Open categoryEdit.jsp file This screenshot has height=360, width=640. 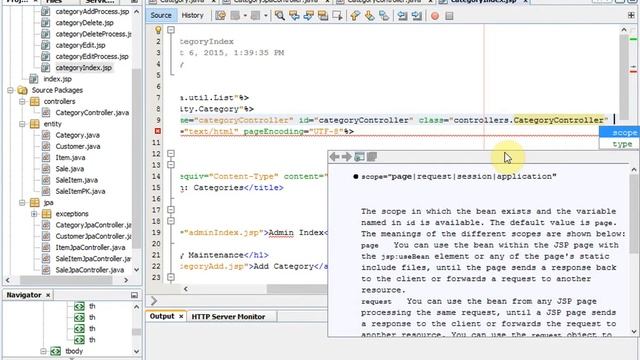[x=80, y=45]
